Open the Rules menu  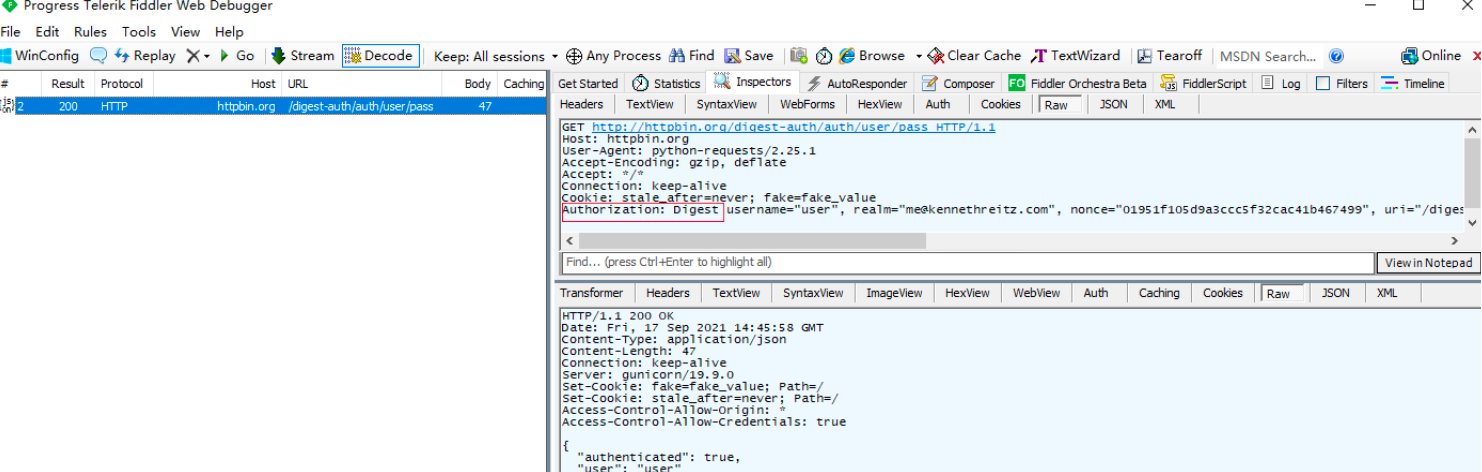tap(90, 32)
